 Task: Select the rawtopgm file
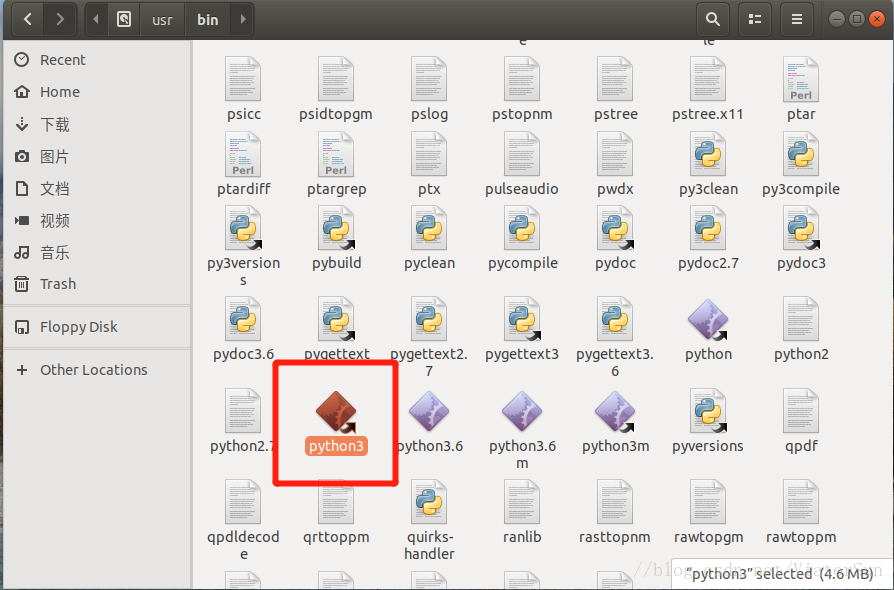click(x=708, y=513)
